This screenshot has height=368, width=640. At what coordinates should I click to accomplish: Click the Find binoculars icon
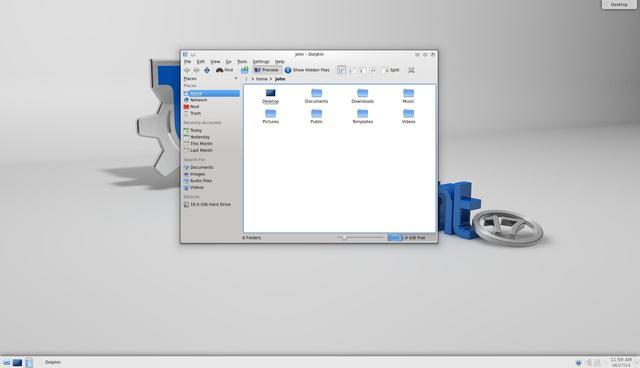(x=220, y=70)
